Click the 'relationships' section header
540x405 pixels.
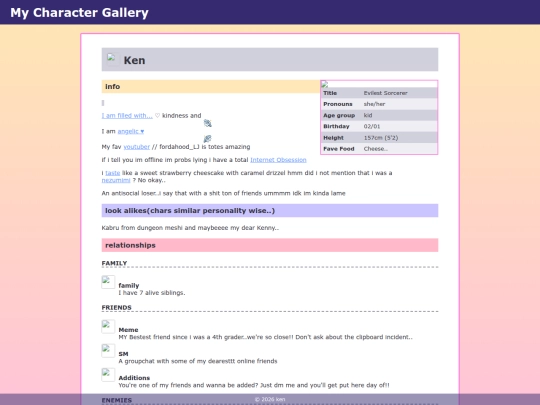tap(270, 245)
